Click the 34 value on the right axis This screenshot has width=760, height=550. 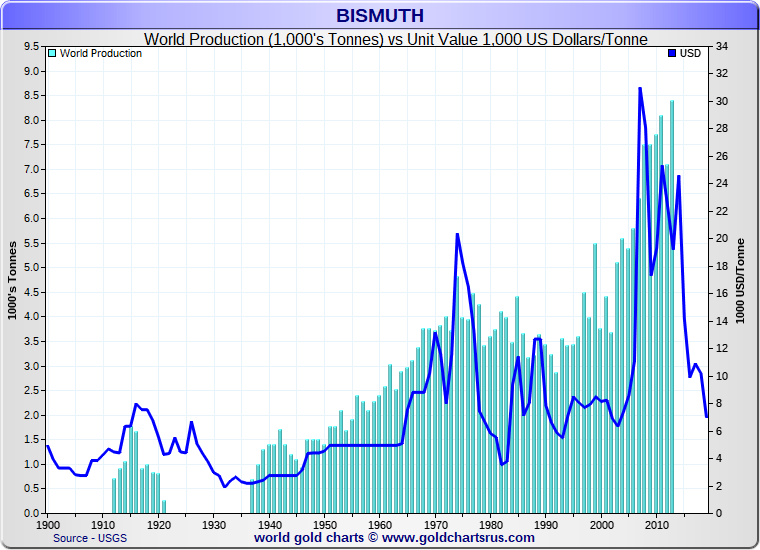(722, 47)
